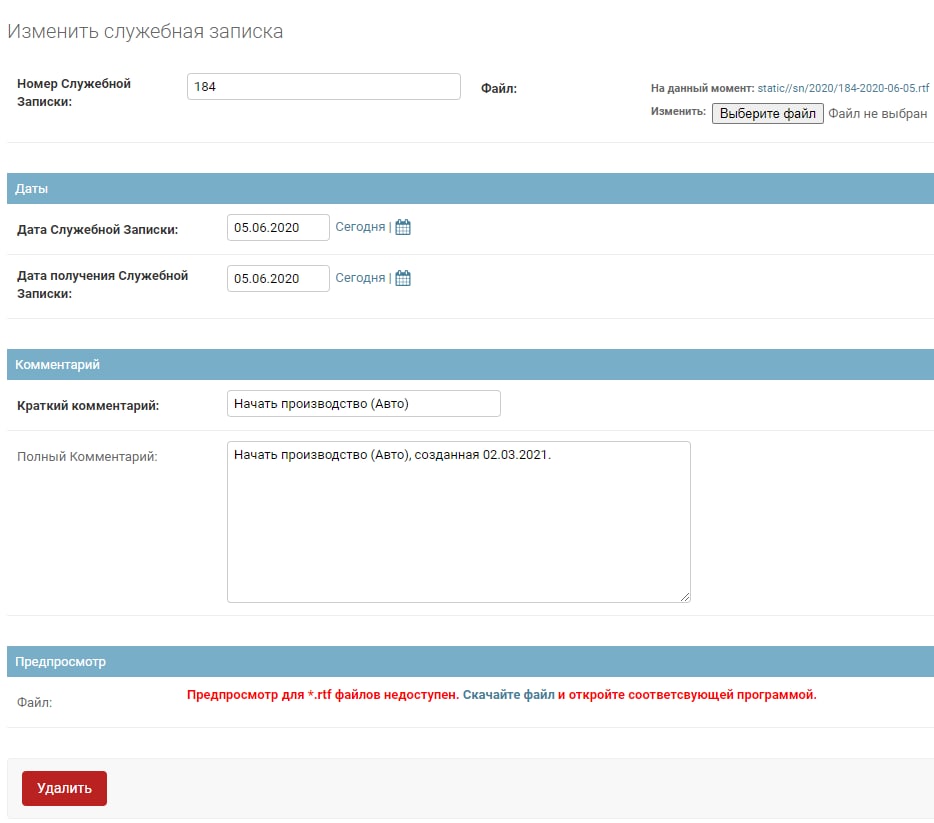Click the Дата Служебной Записки date input

[278, 227]
